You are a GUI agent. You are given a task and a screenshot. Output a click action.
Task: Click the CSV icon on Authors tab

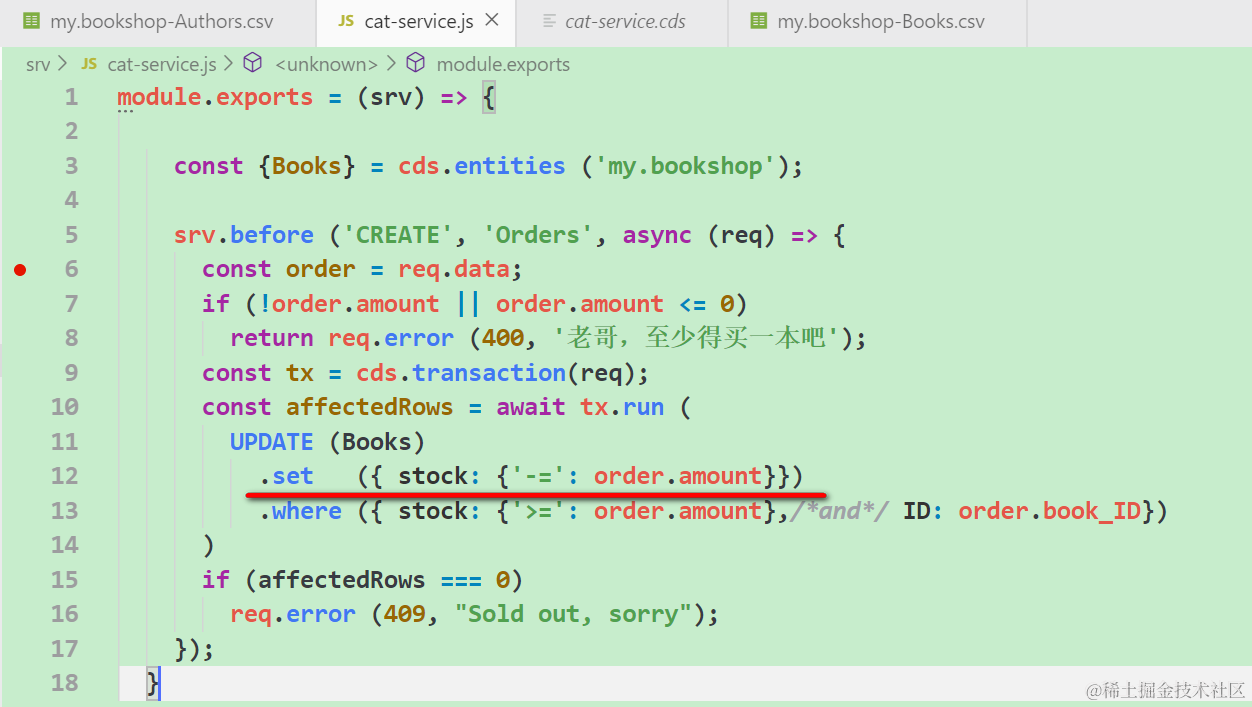[31, 22]
